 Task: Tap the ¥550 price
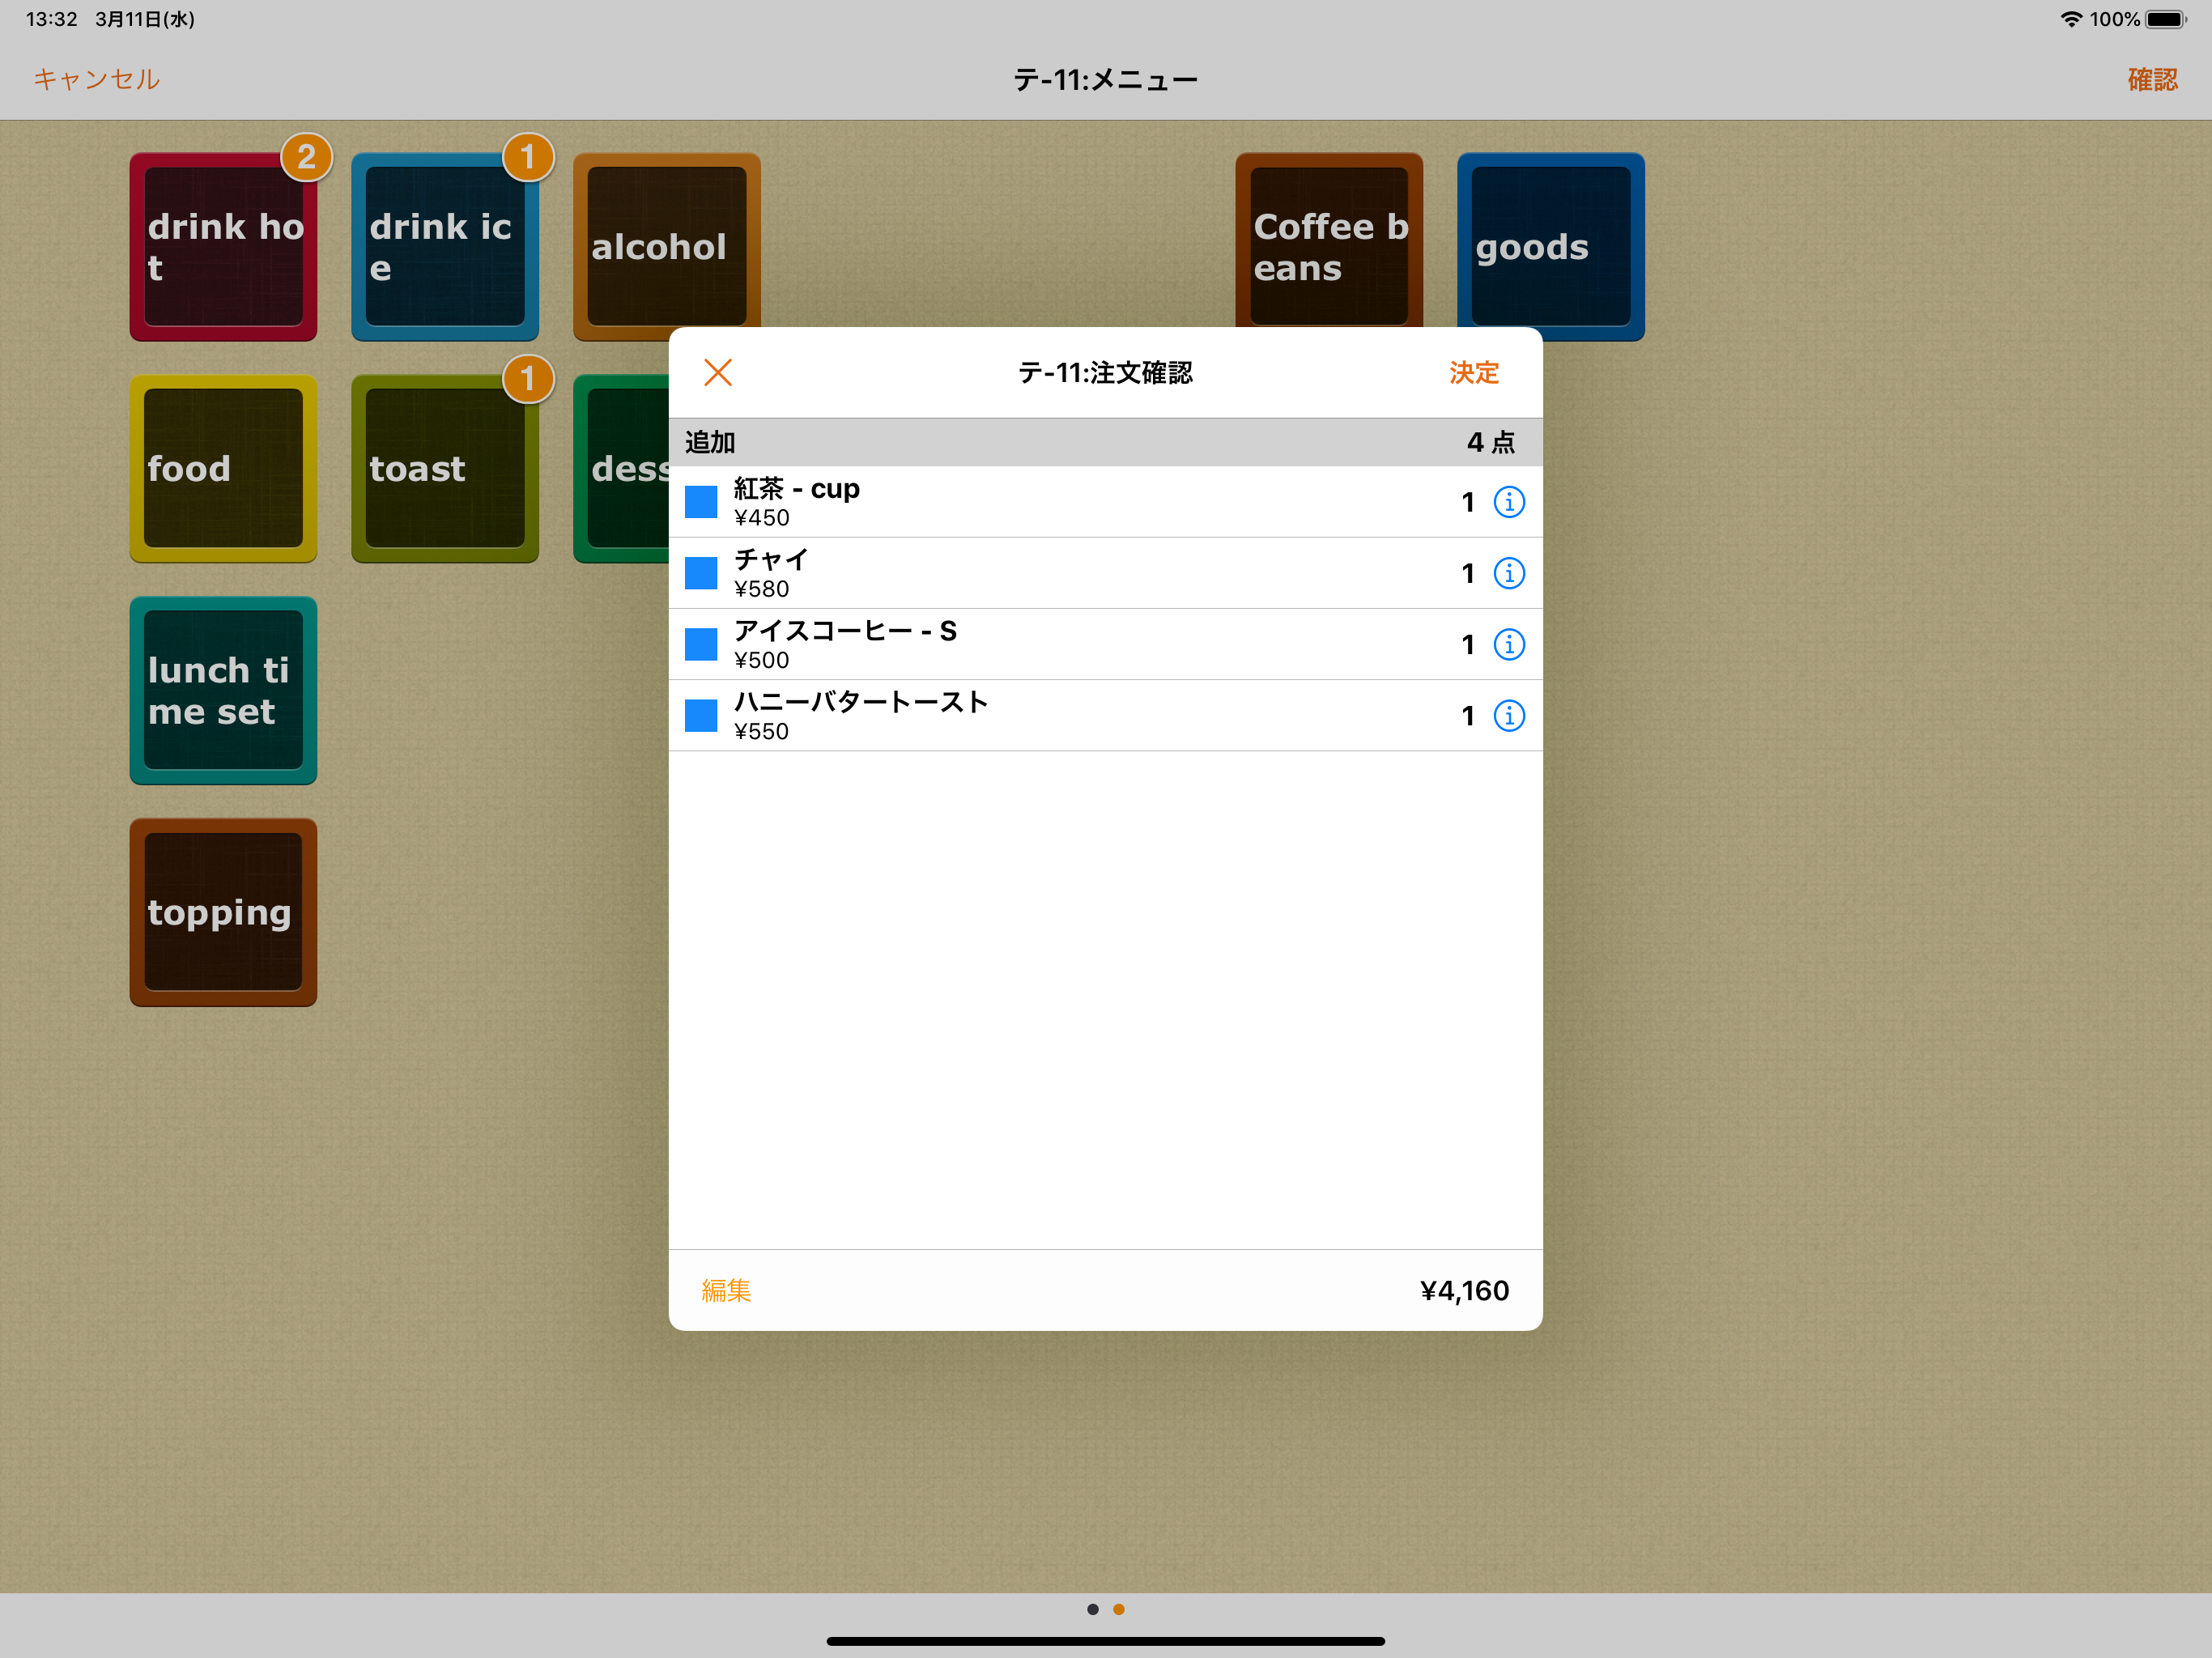pos(761,731)
